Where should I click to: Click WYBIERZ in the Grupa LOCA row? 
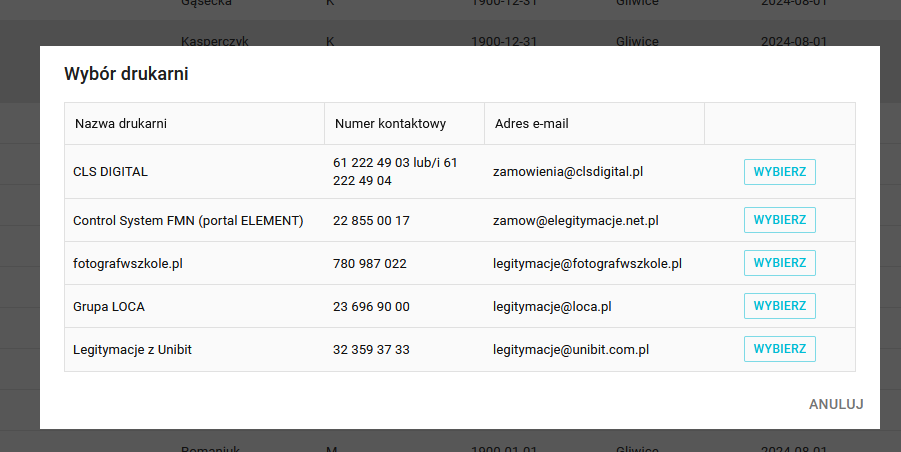coord(779,306)
